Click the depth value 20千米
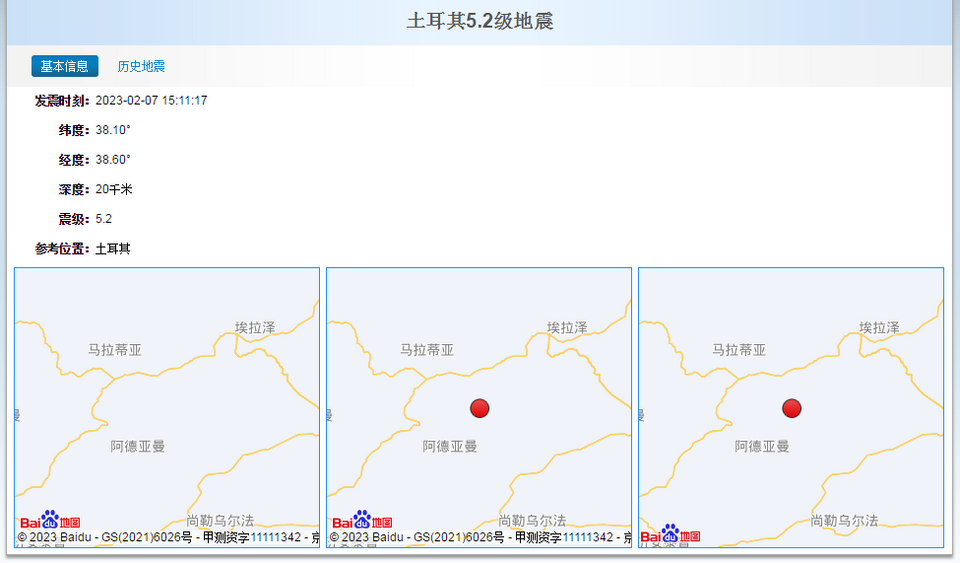 click(114, 189)
